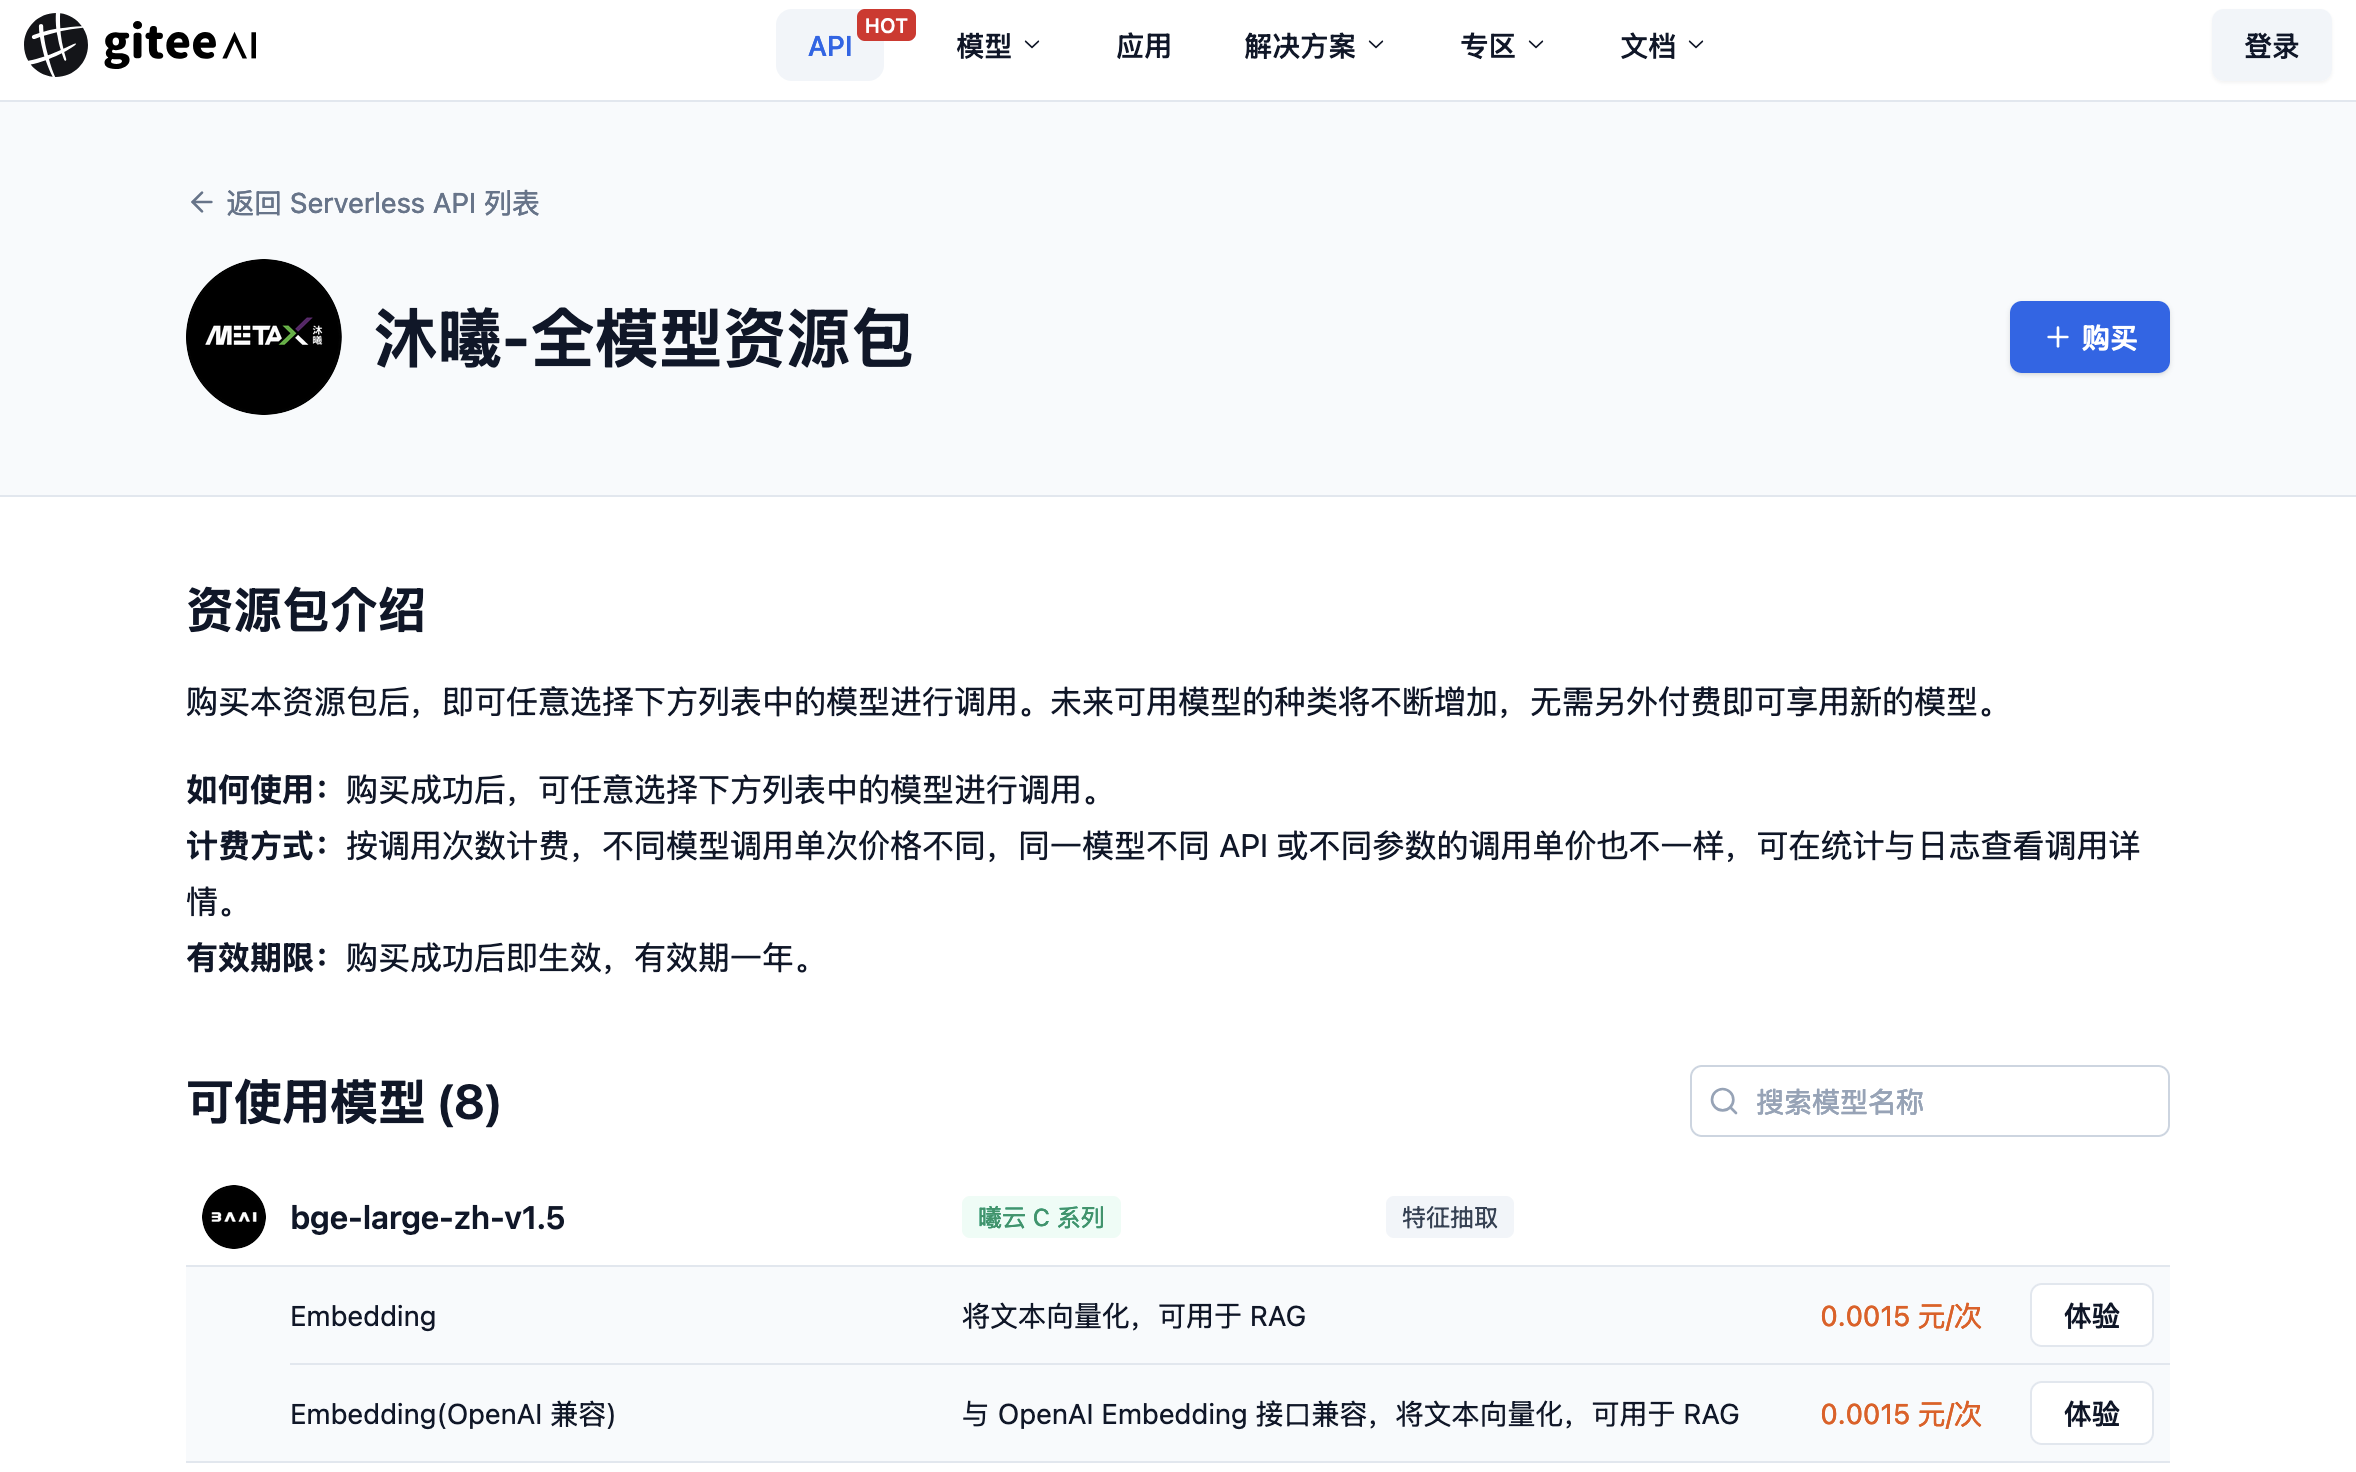Click the 登录 login button
Image resolution: width=2356 pixels, height=1472 pixels.
click(2271, 46)
